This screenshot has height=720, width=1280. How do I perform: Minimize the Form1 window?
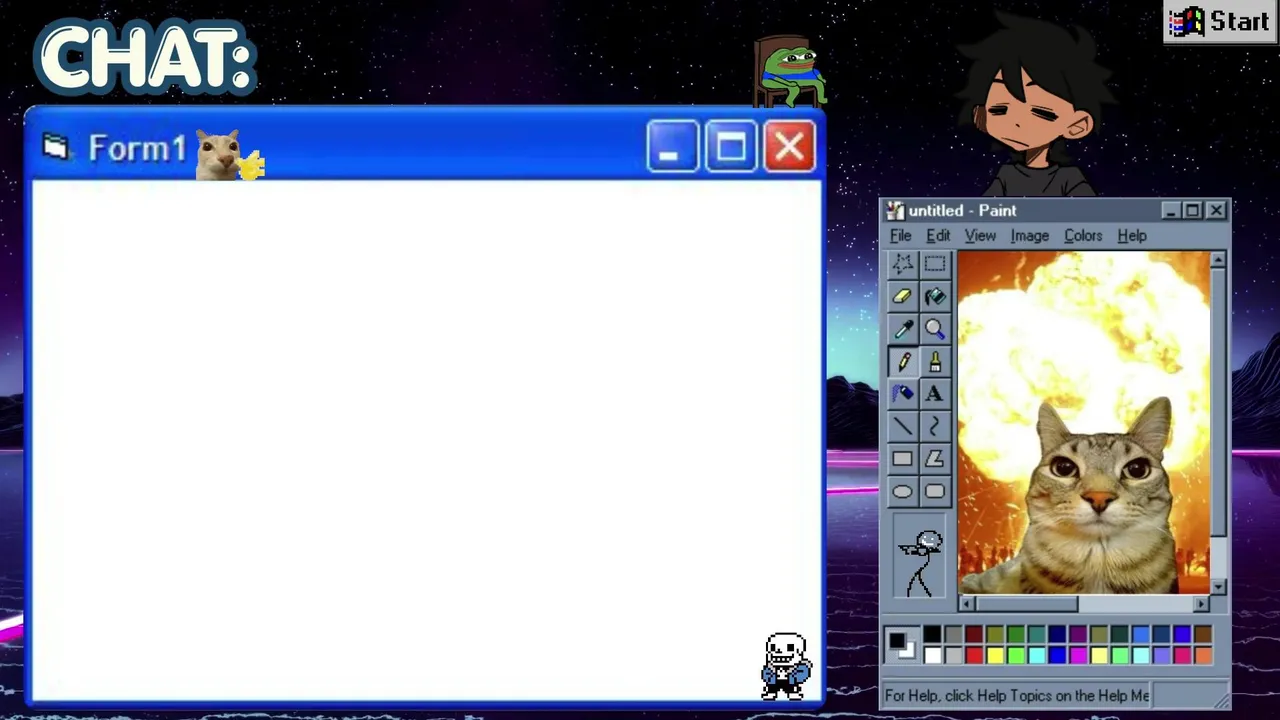pos(672,148)
